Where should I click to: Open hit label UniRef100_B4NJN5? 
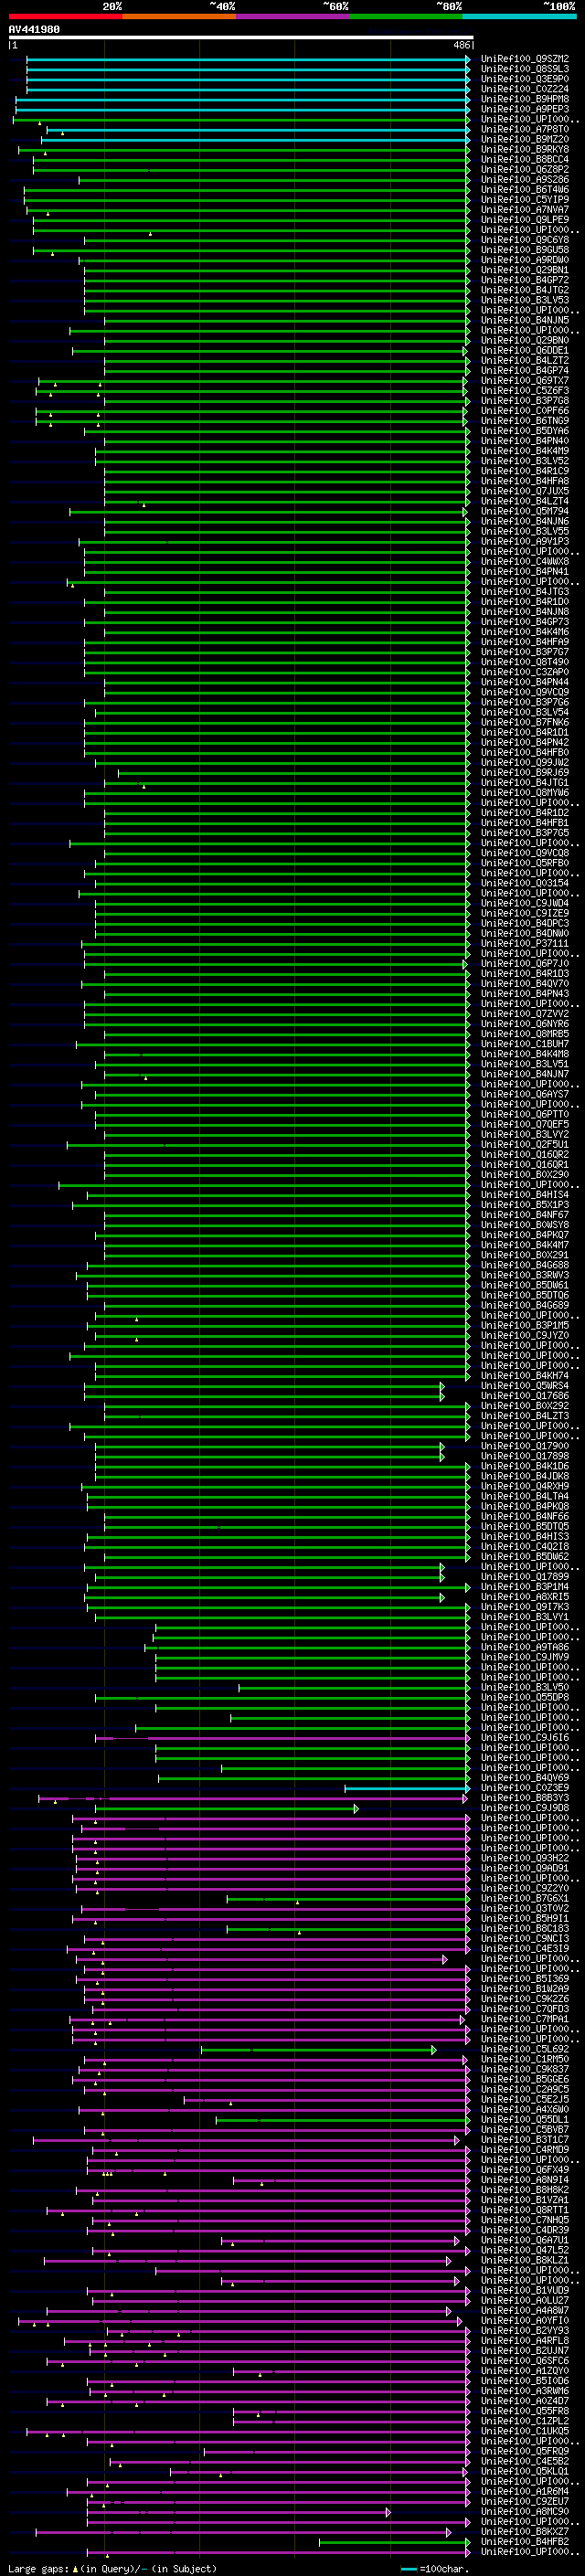(x=524, y=320)
